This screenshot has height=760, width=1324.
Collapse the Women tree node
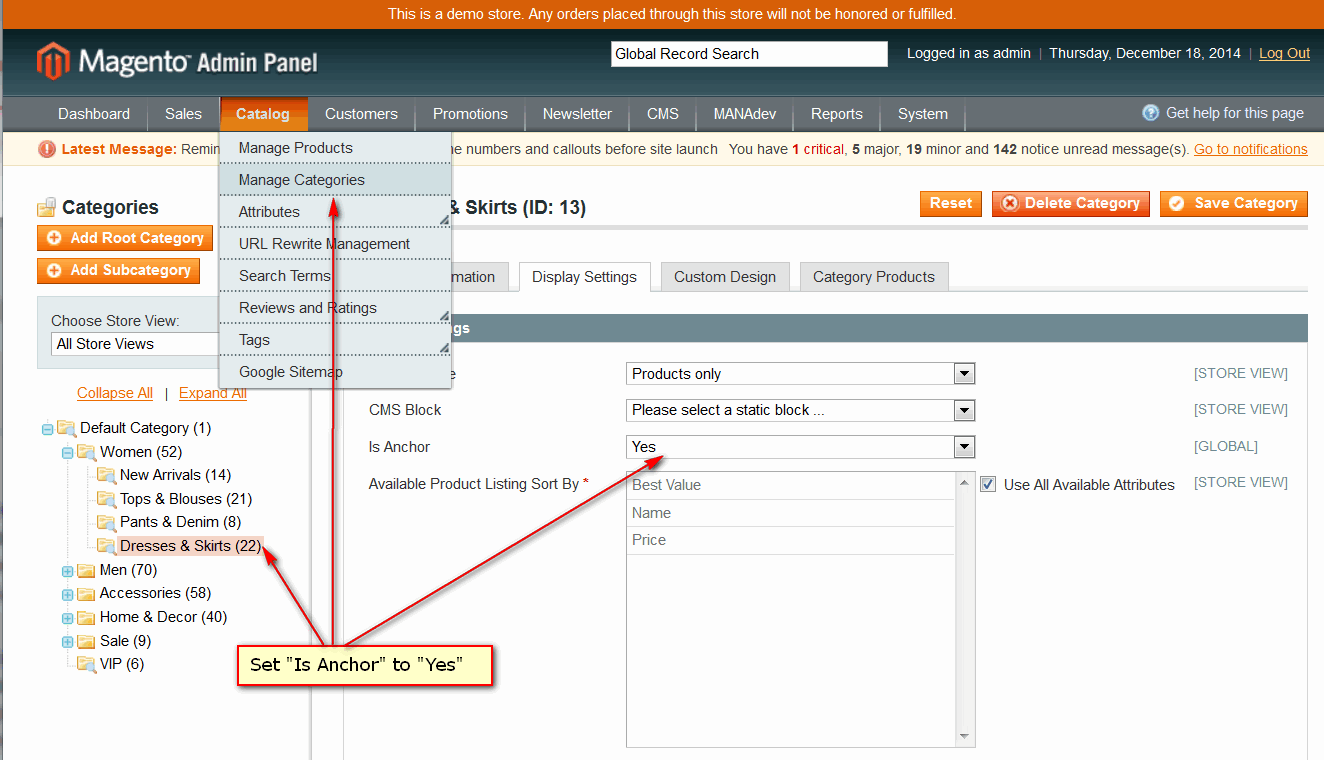(67, 453)
